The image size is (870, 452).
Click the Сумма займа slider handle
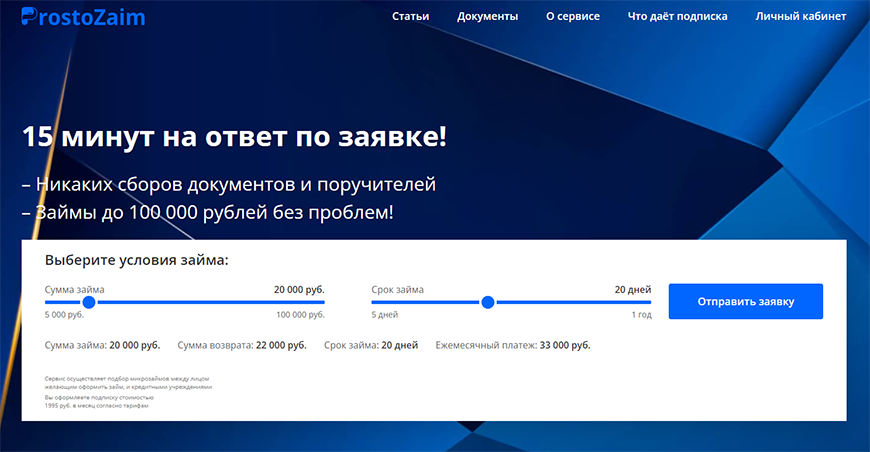(89, 302)
